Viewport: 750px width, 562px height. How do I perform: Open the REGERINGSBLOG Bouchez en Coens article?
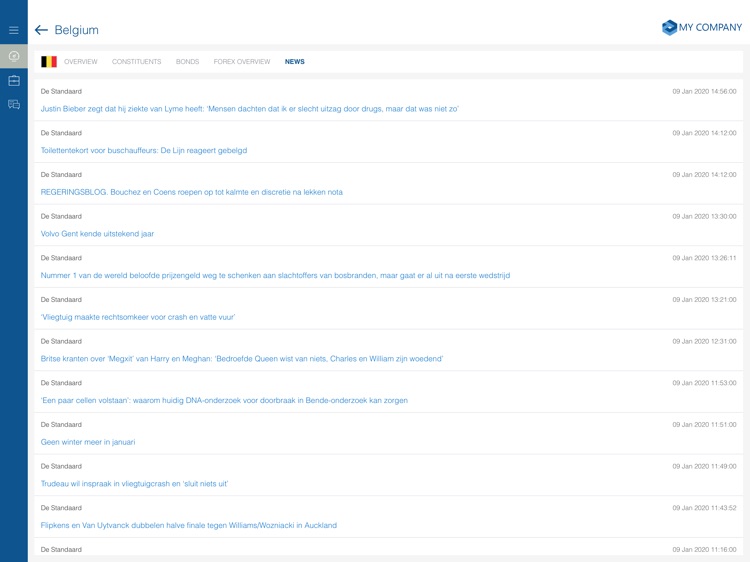click(191, 192)
